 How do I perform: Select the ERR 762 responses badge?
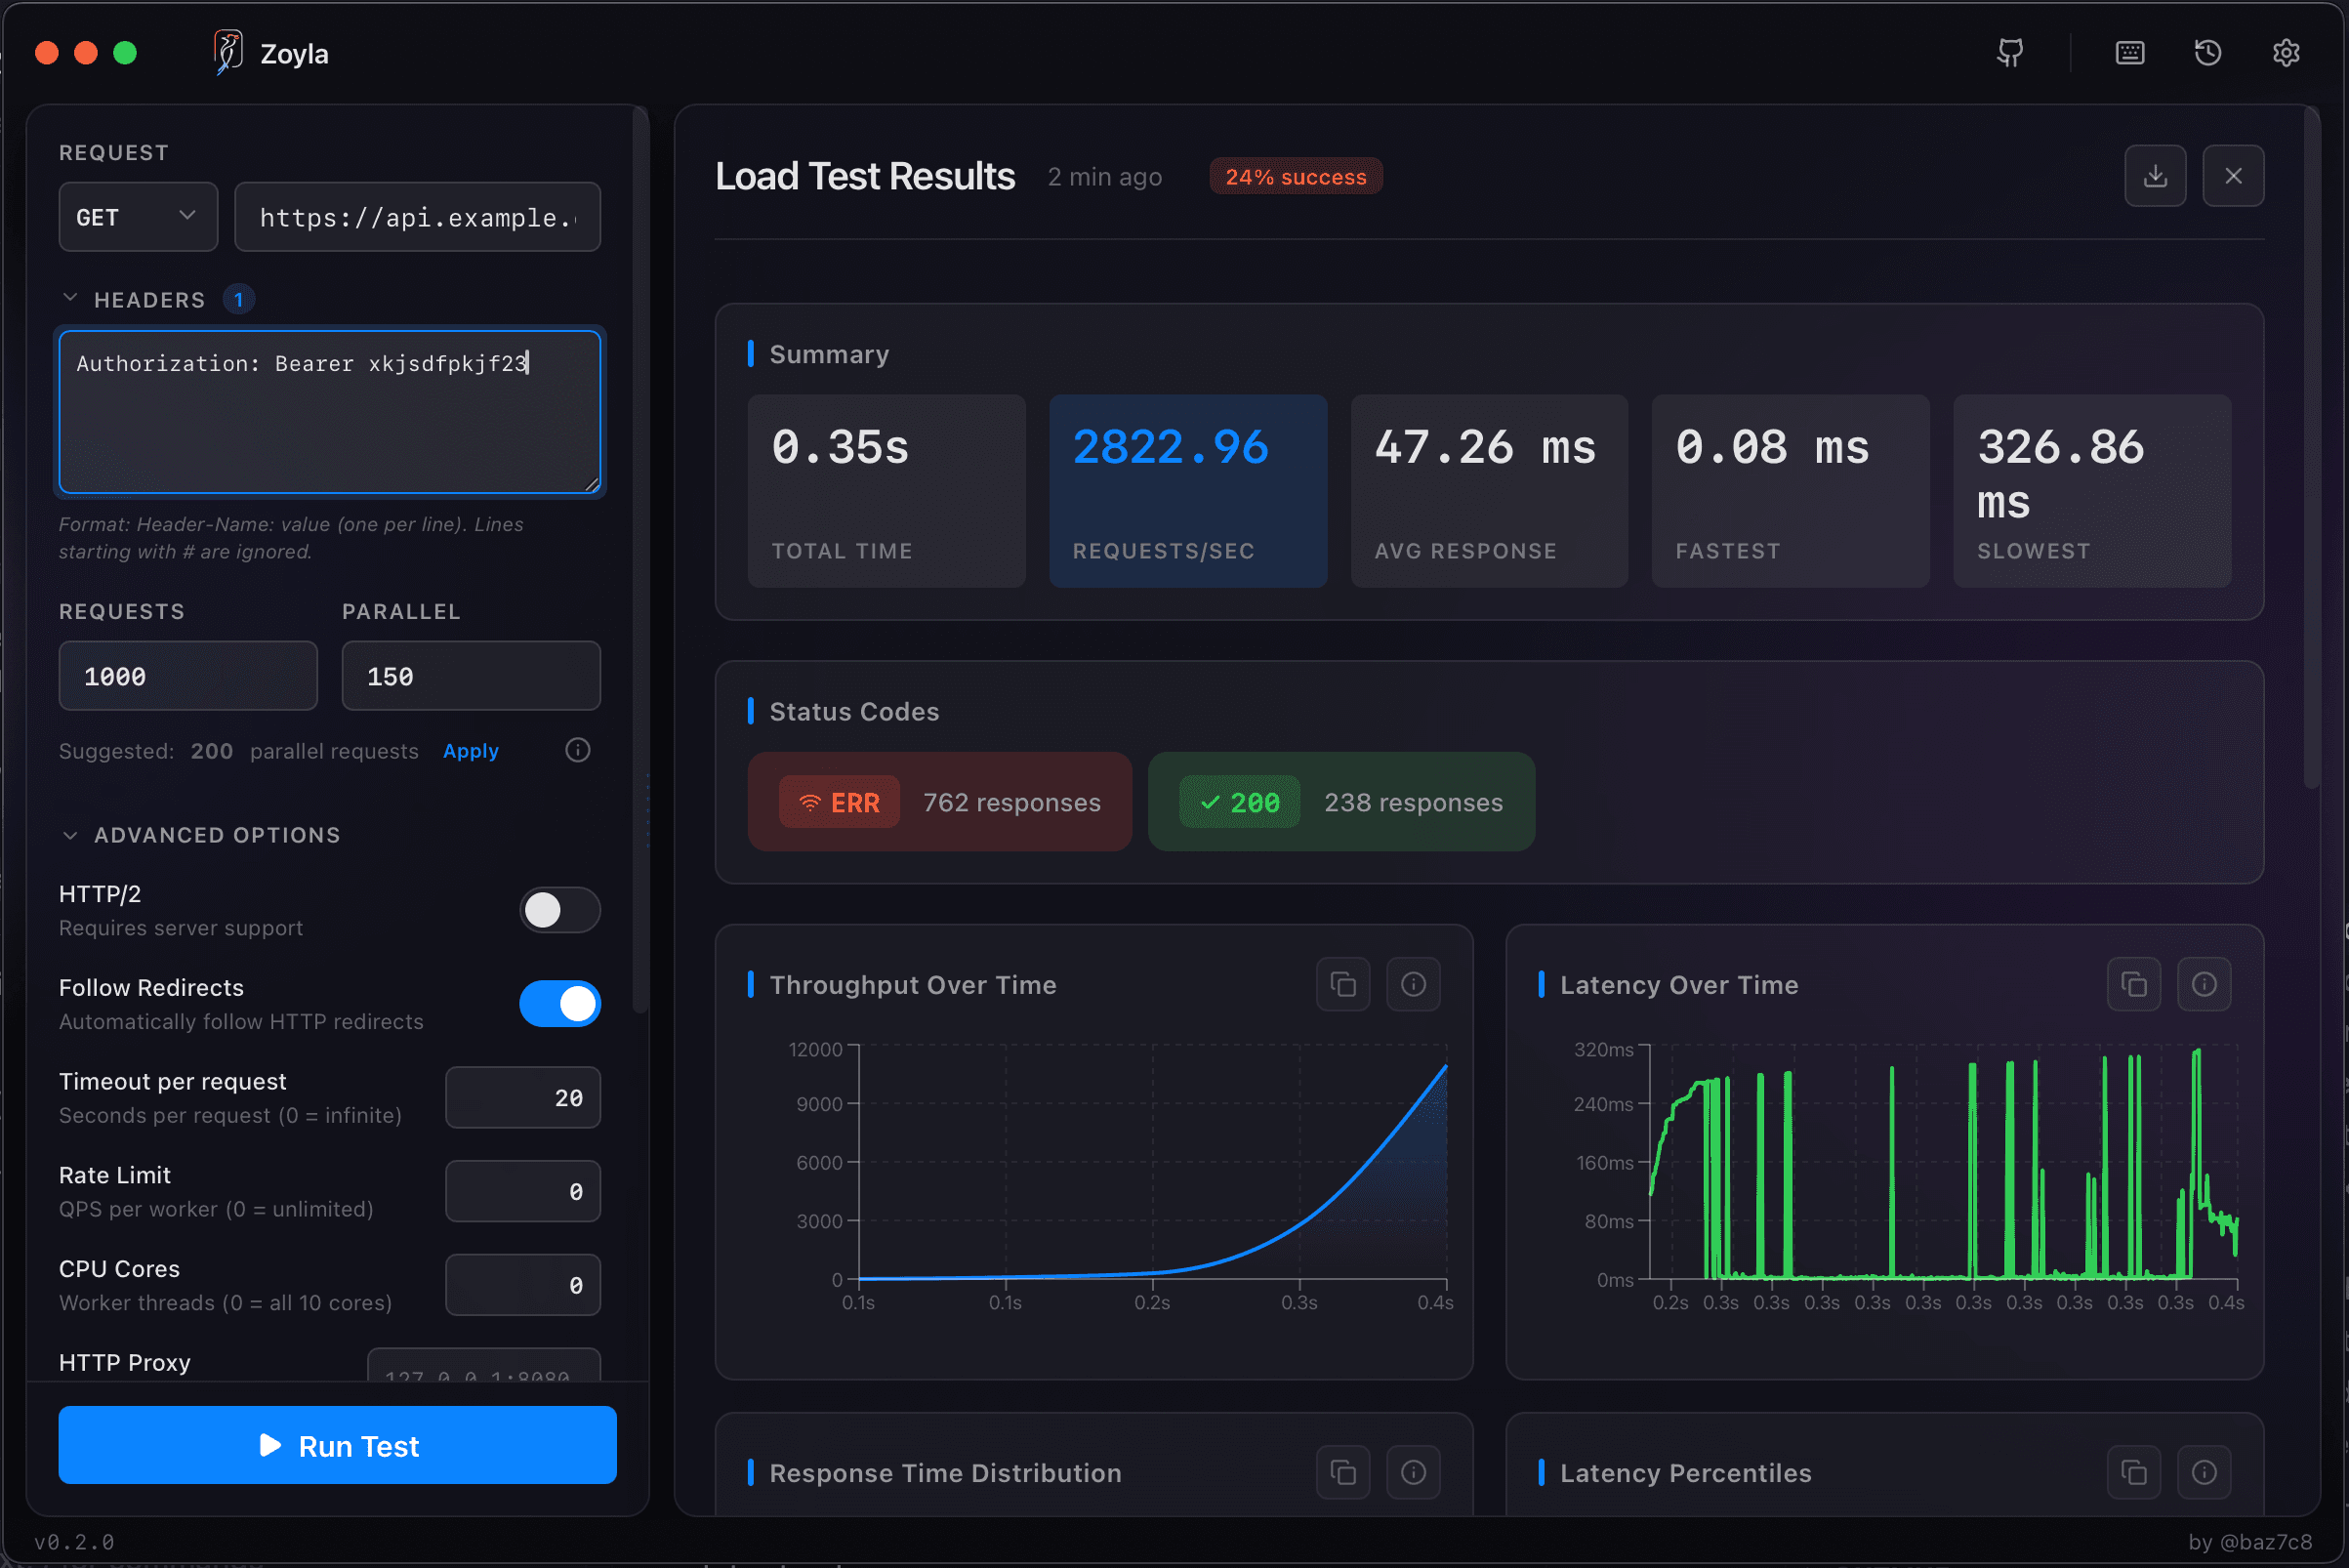938,801
